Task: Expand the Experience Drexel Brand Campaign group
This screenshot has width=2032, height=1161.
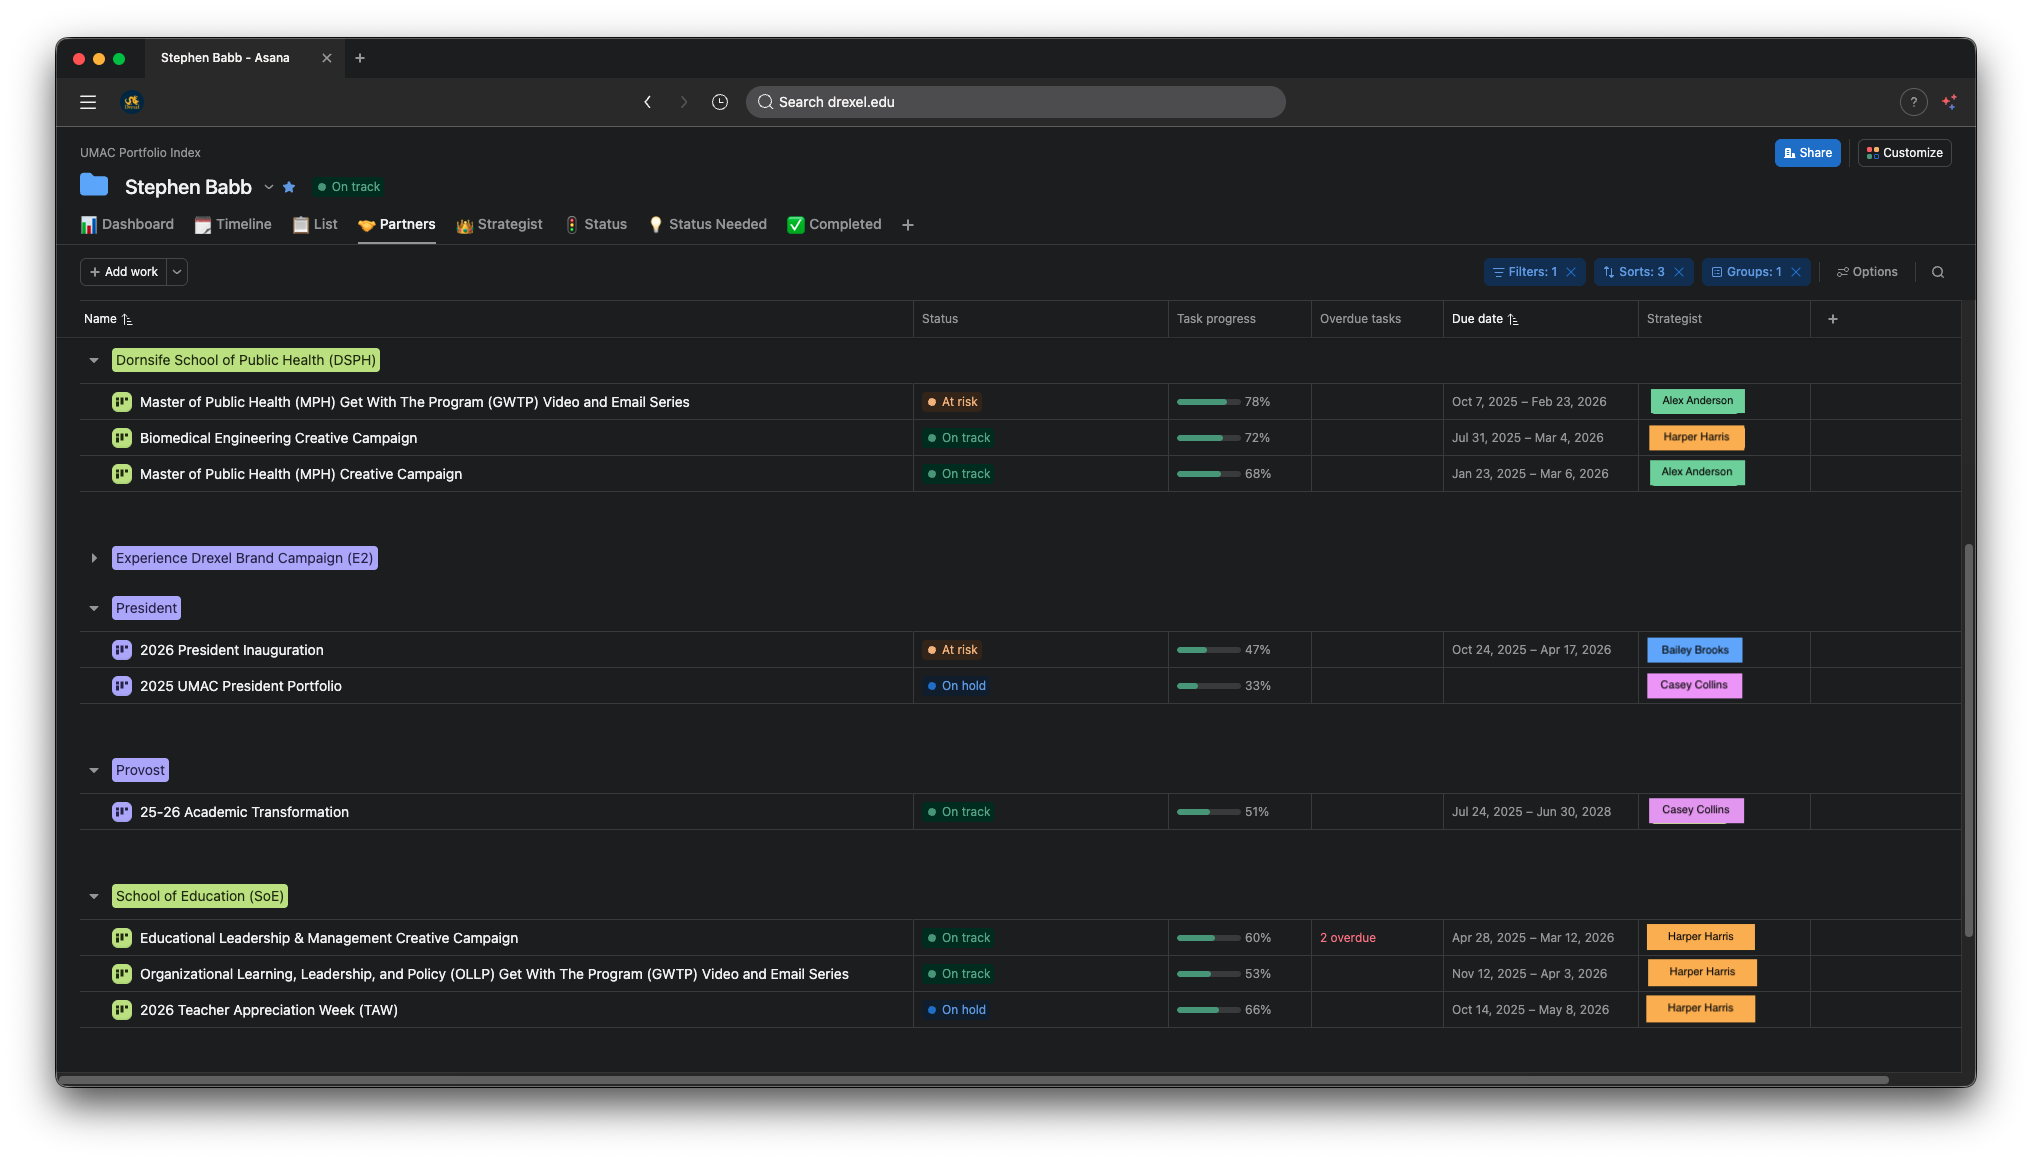Action: (x=94, y=558)
